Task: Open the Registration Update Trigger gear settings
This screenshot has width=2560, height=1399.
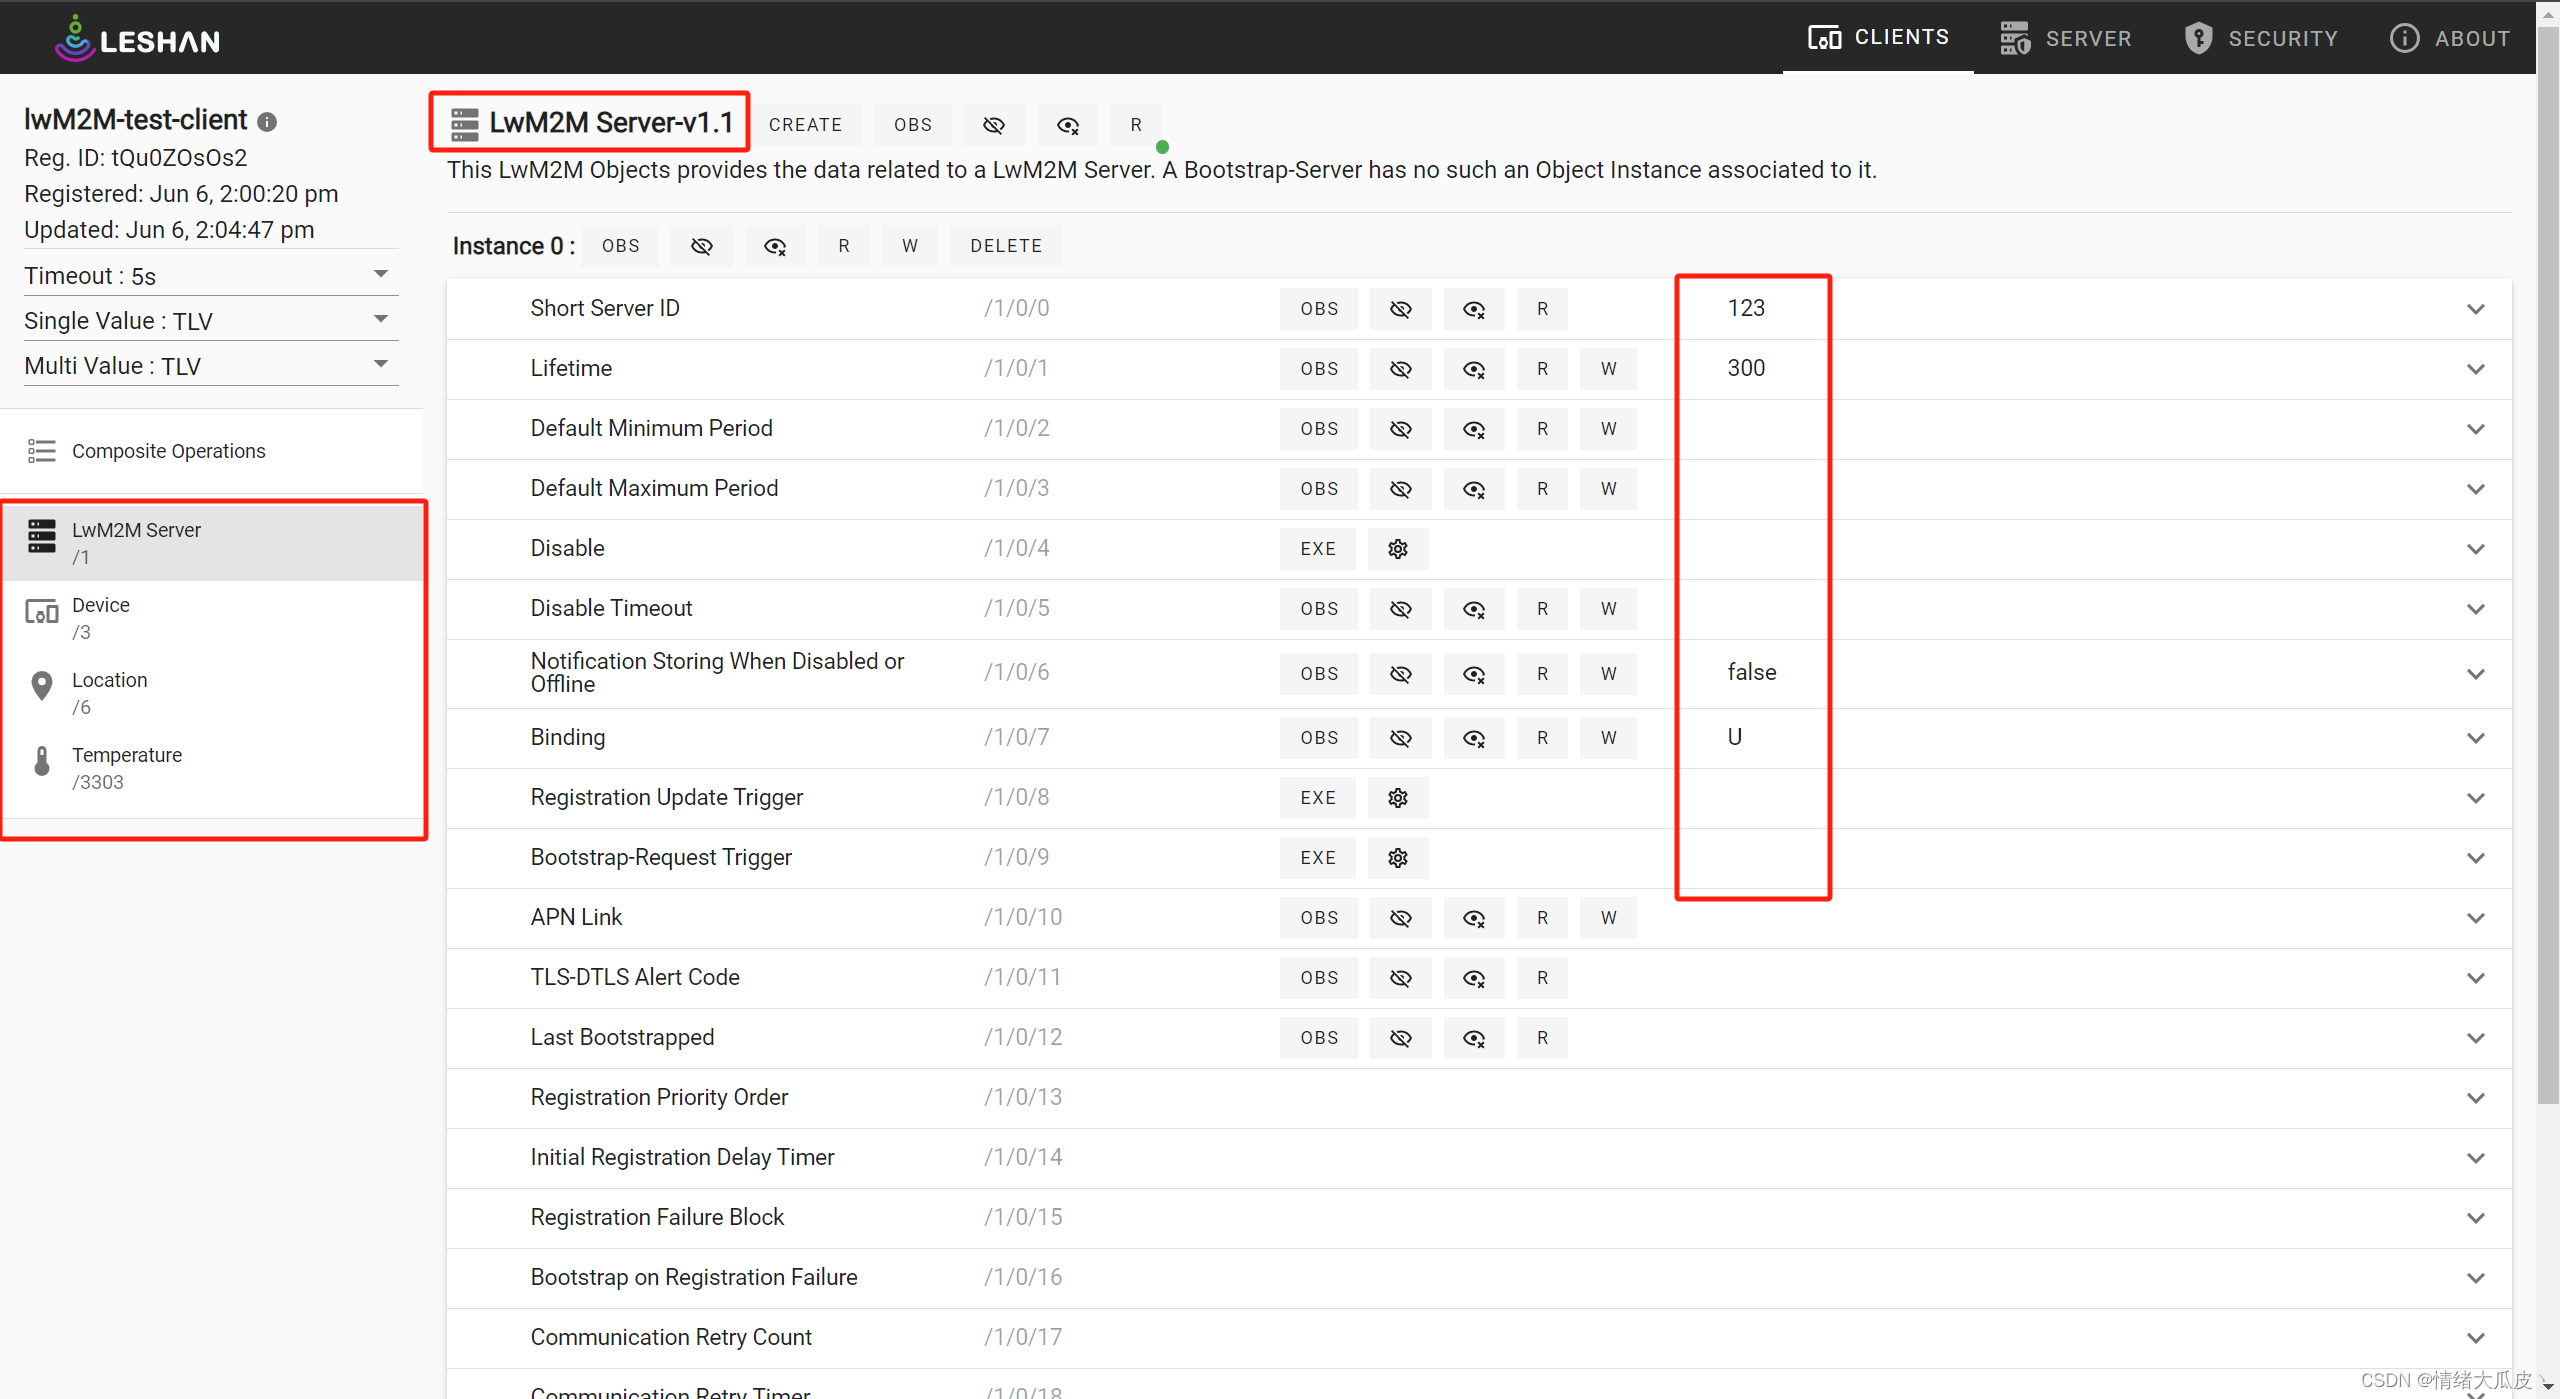Action: (1397, 798)
